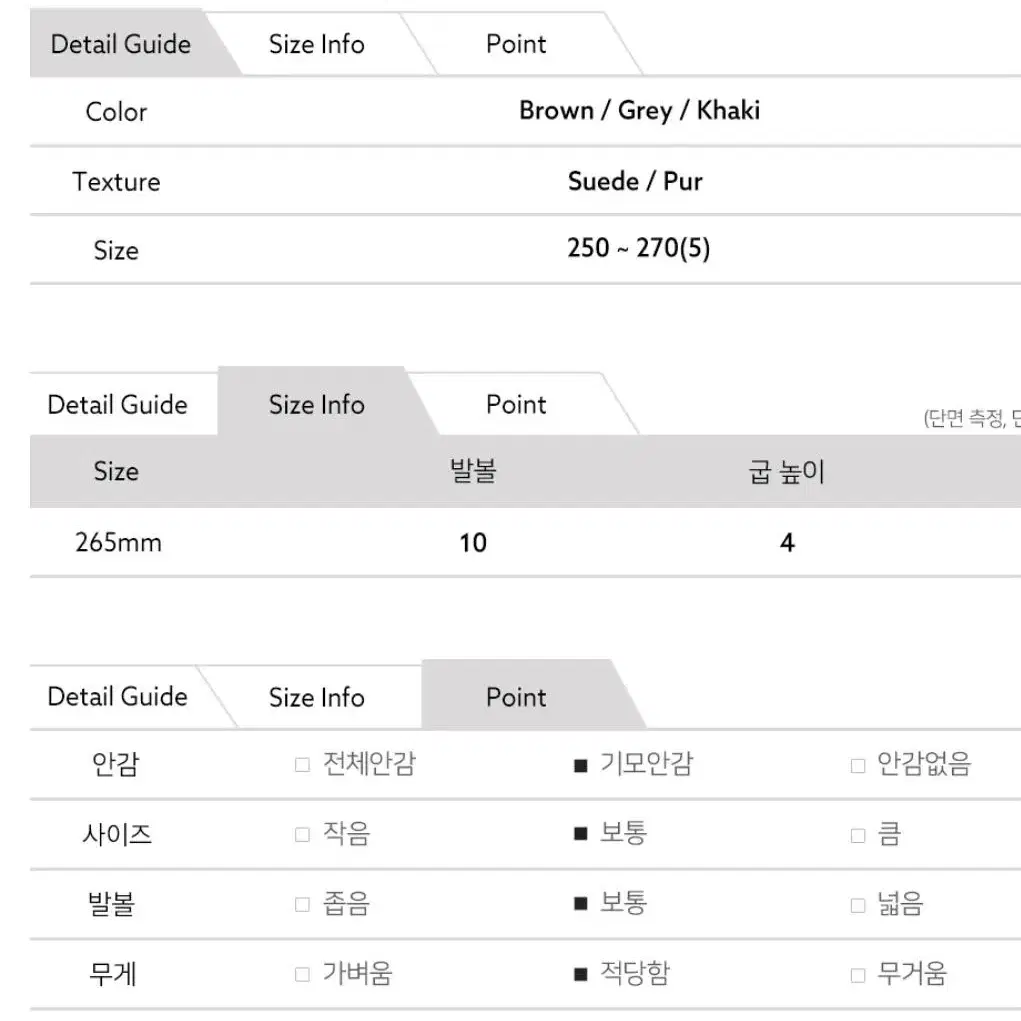Check the 넓음 foot width checkbox
The height and width of the screenshot is (1021, 1021).
point(858,905)
